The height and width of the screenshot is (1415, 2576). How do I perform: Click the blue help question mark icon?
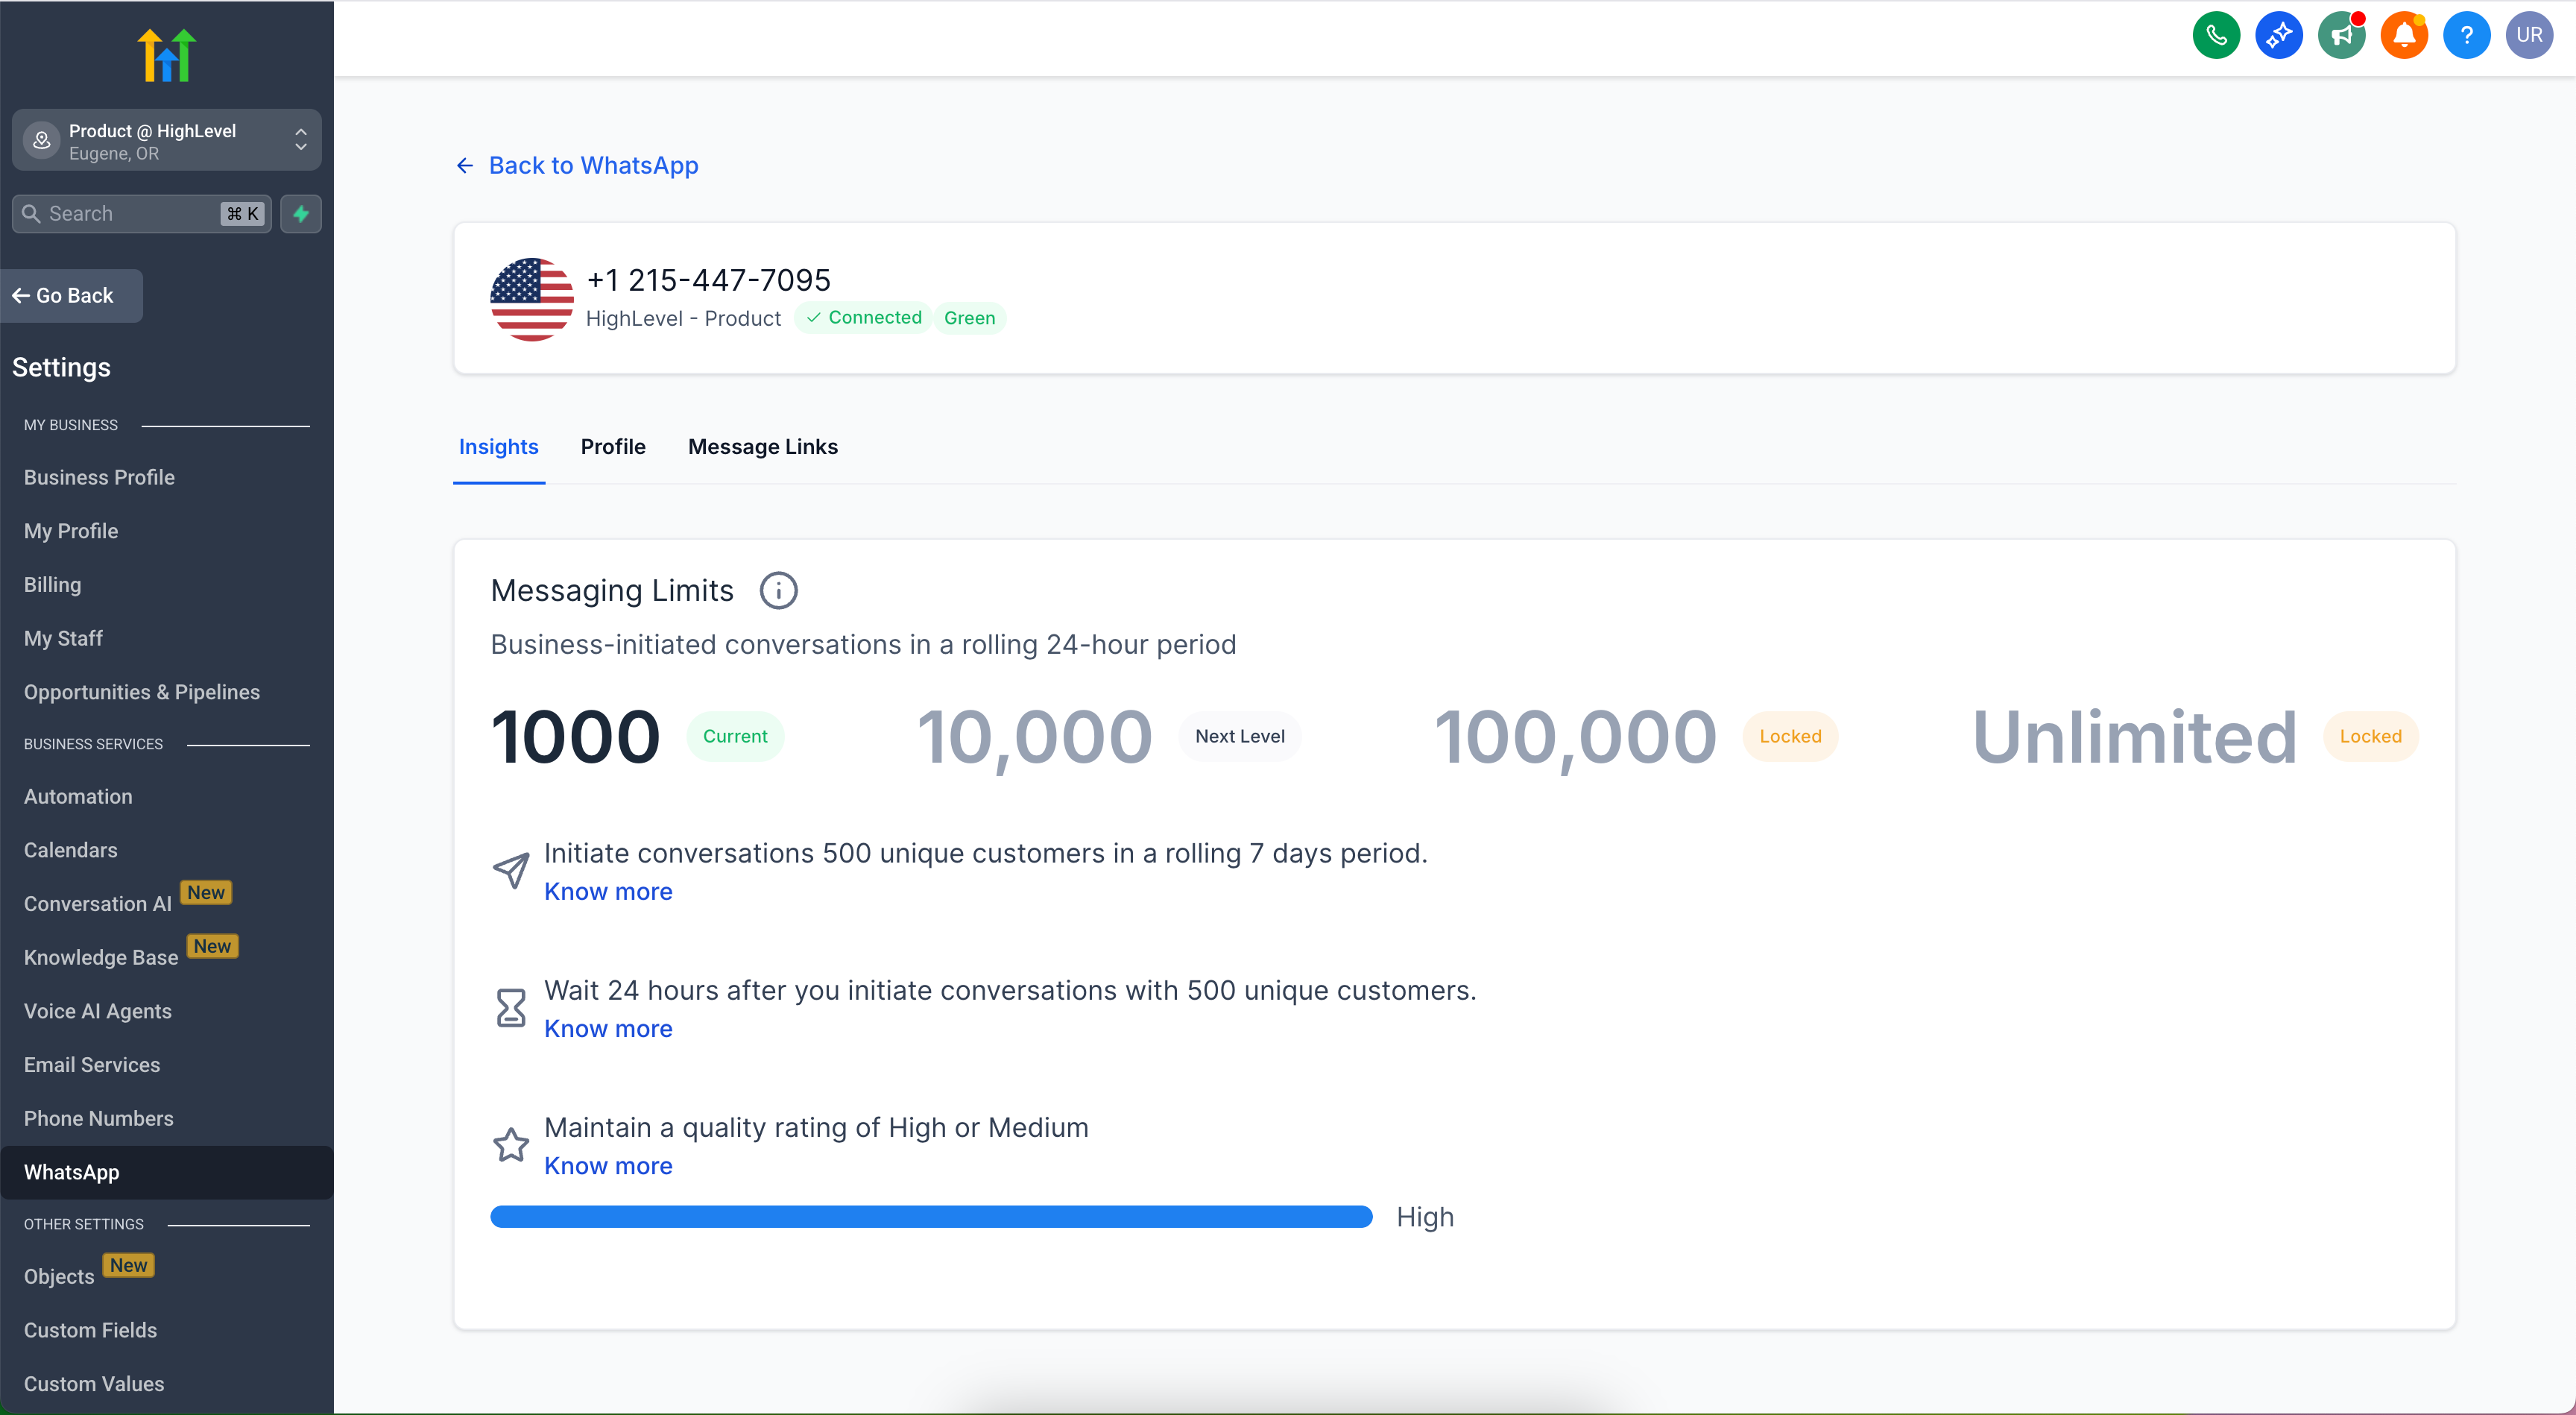point(2467,35)
